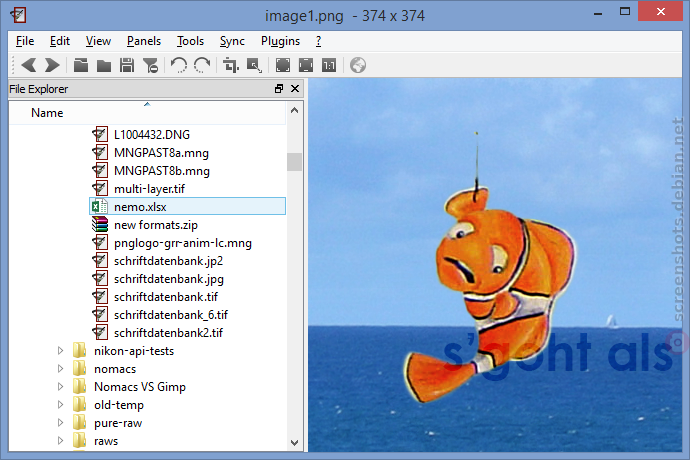
Task: Save the image using floppy disk icon
Action: pos(127,65)
